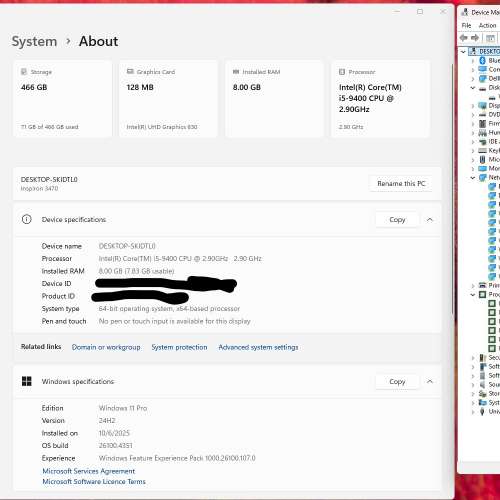Viewport: 500px width, 500px height.
Task: Collapse the Network adapters category arrow
Action: click(x=473, y=177)
